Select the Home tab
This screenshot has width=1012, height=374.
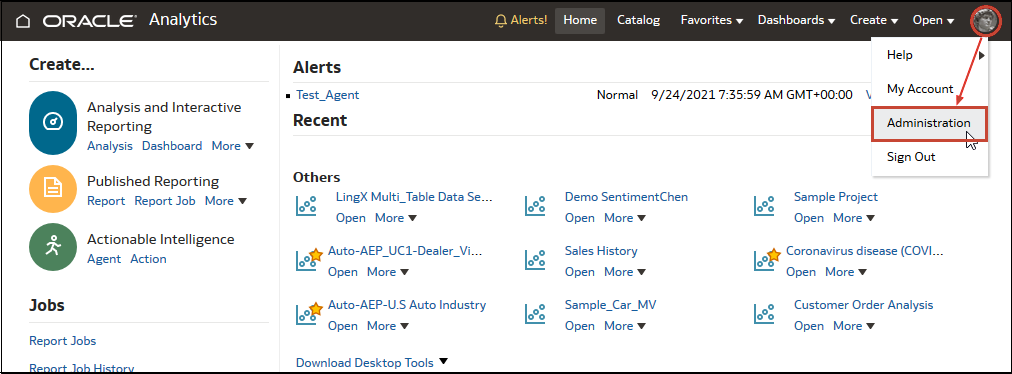click(x=580, y=21)
